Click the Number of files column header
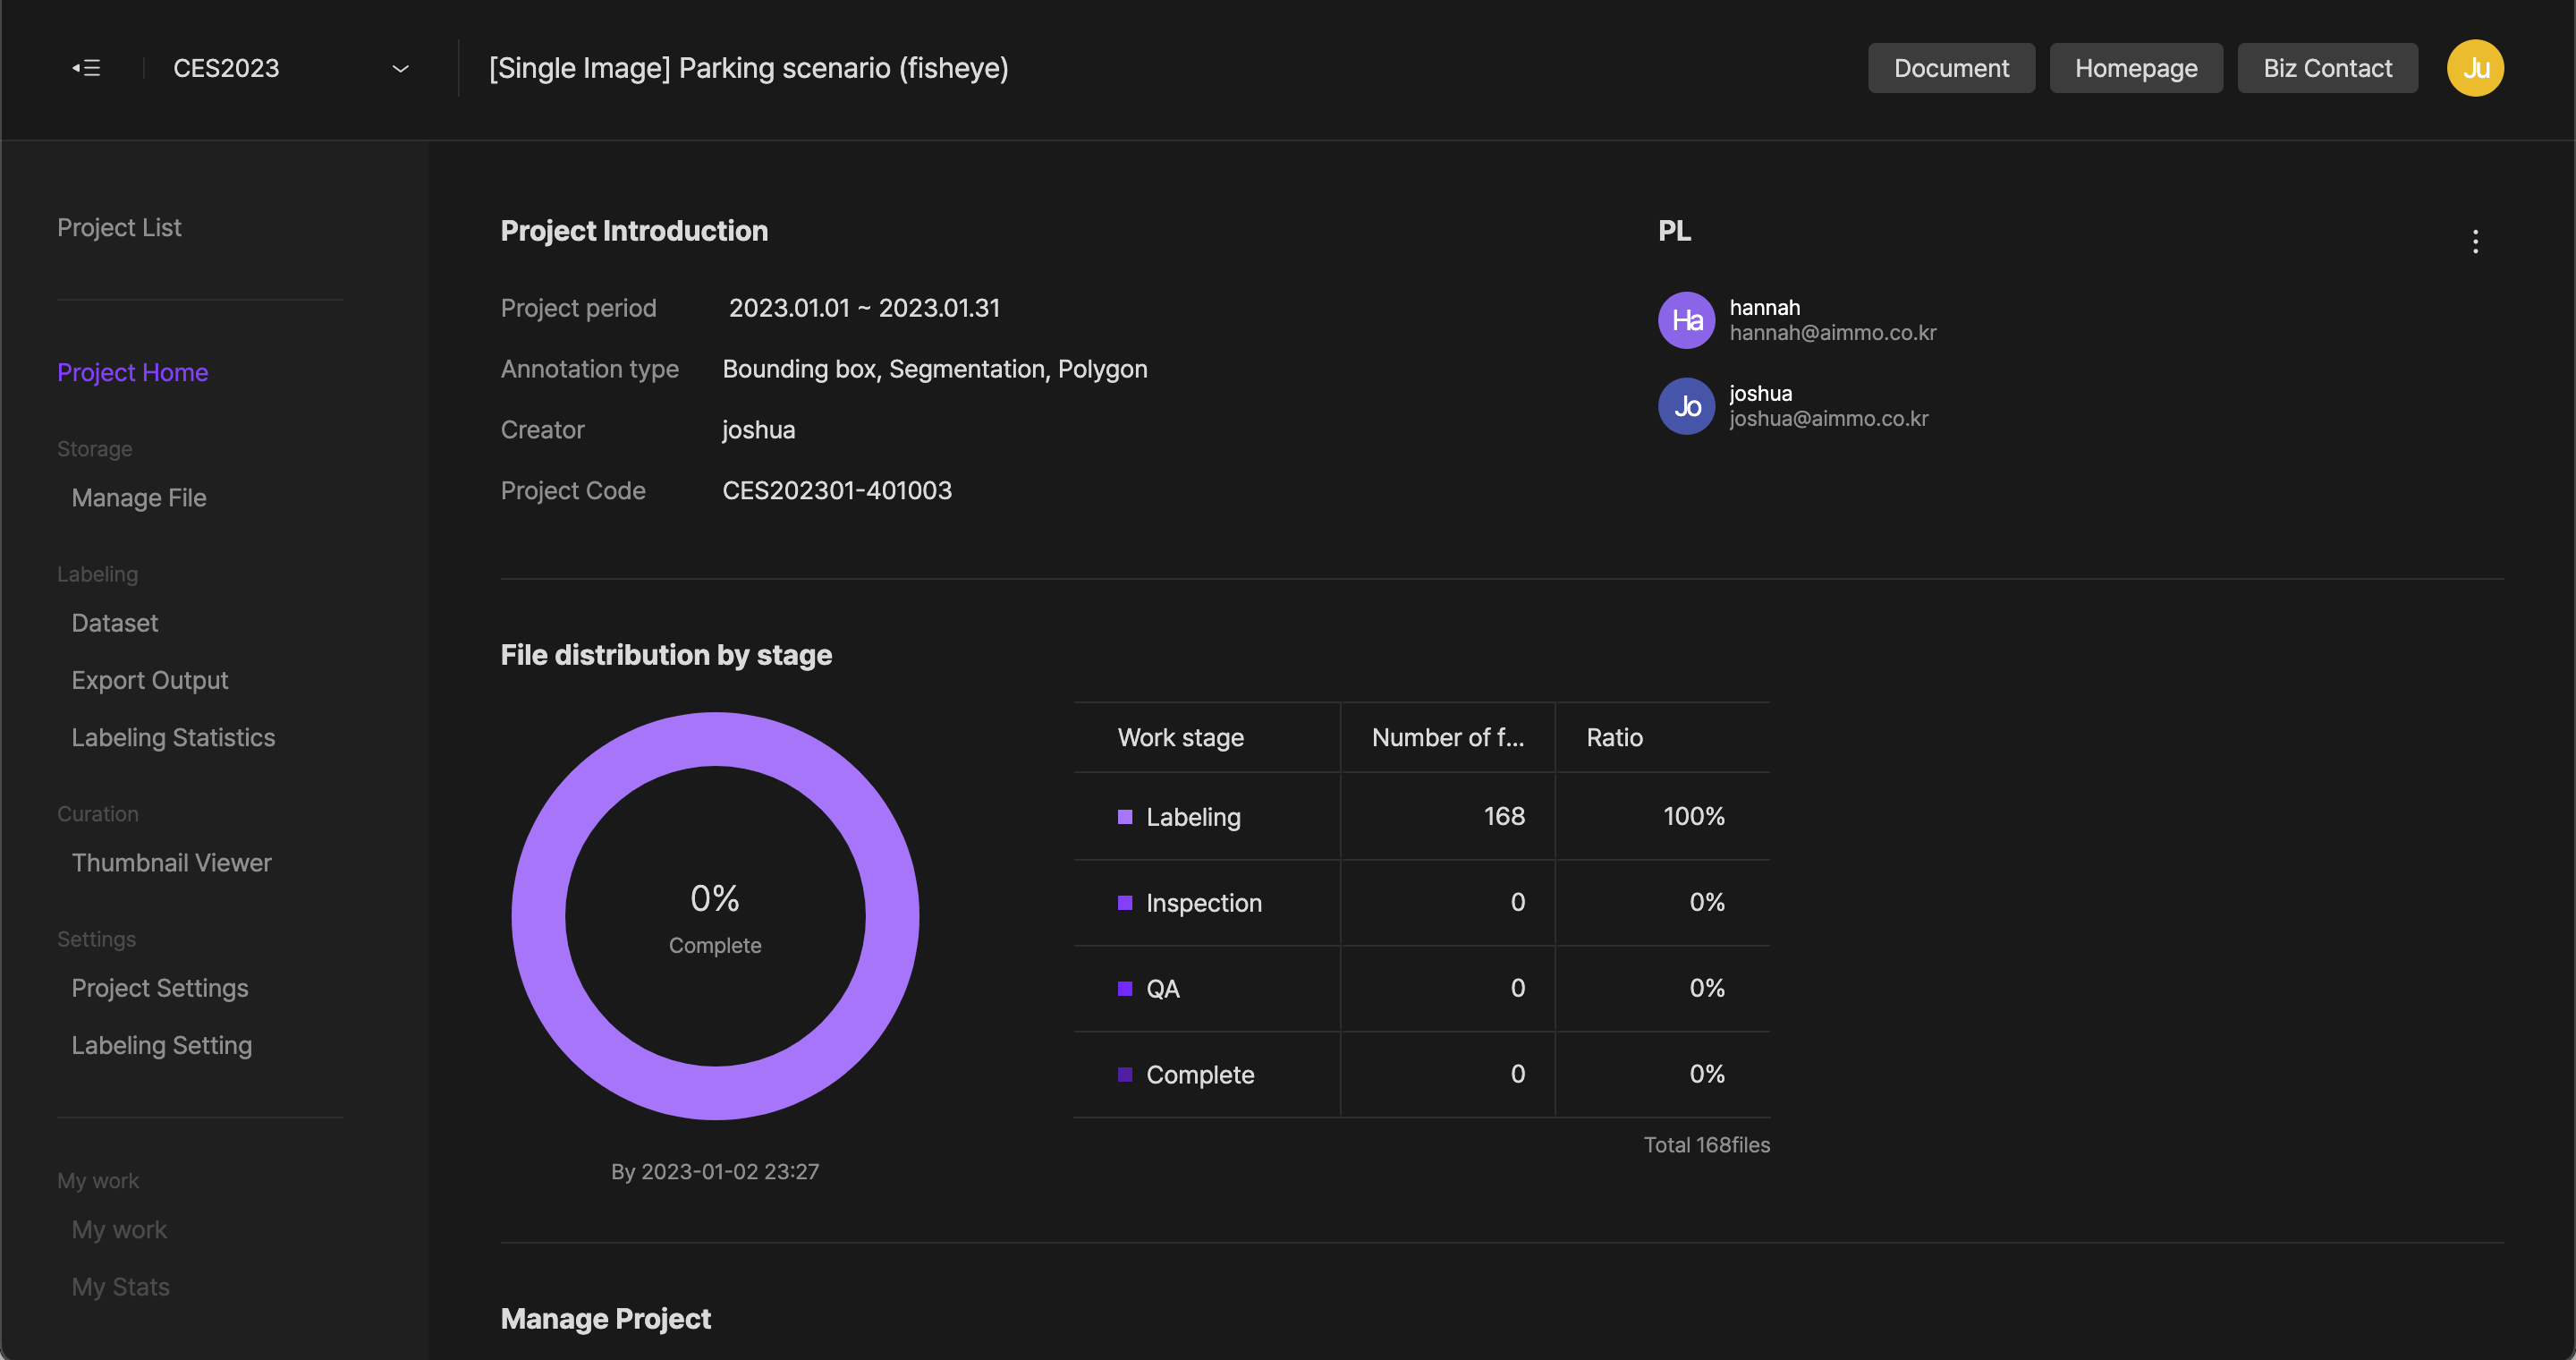2576x1360 pixels. 1447,737
